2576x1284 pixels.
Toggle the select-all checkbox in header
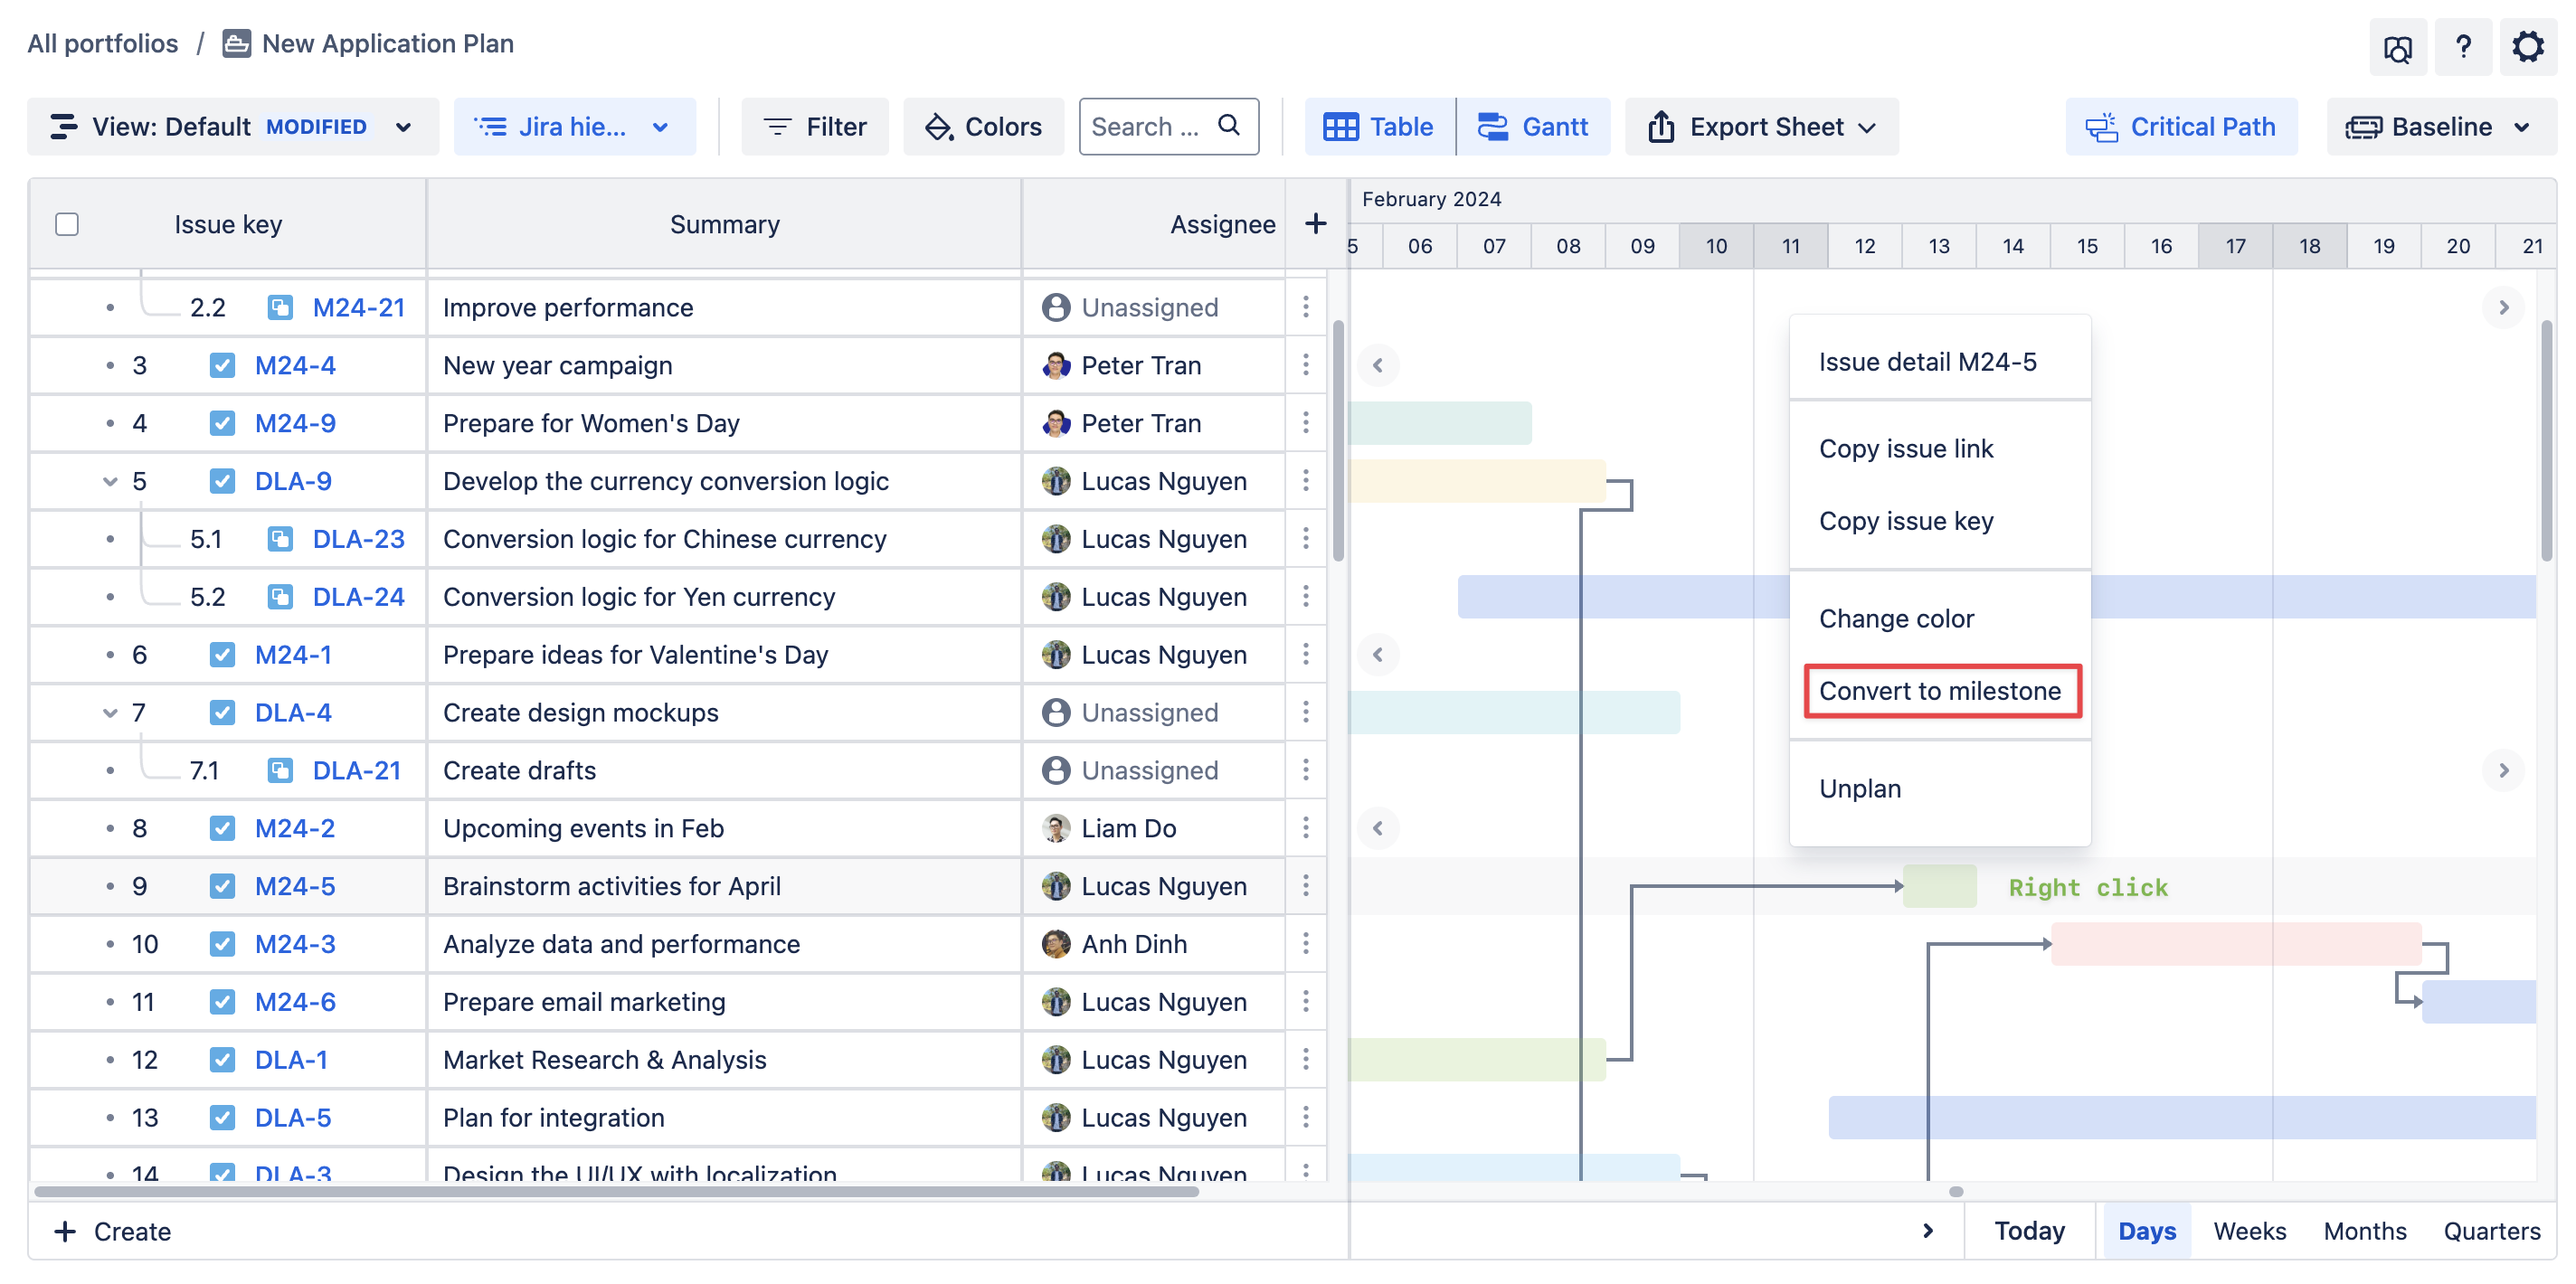coord(67,224)
